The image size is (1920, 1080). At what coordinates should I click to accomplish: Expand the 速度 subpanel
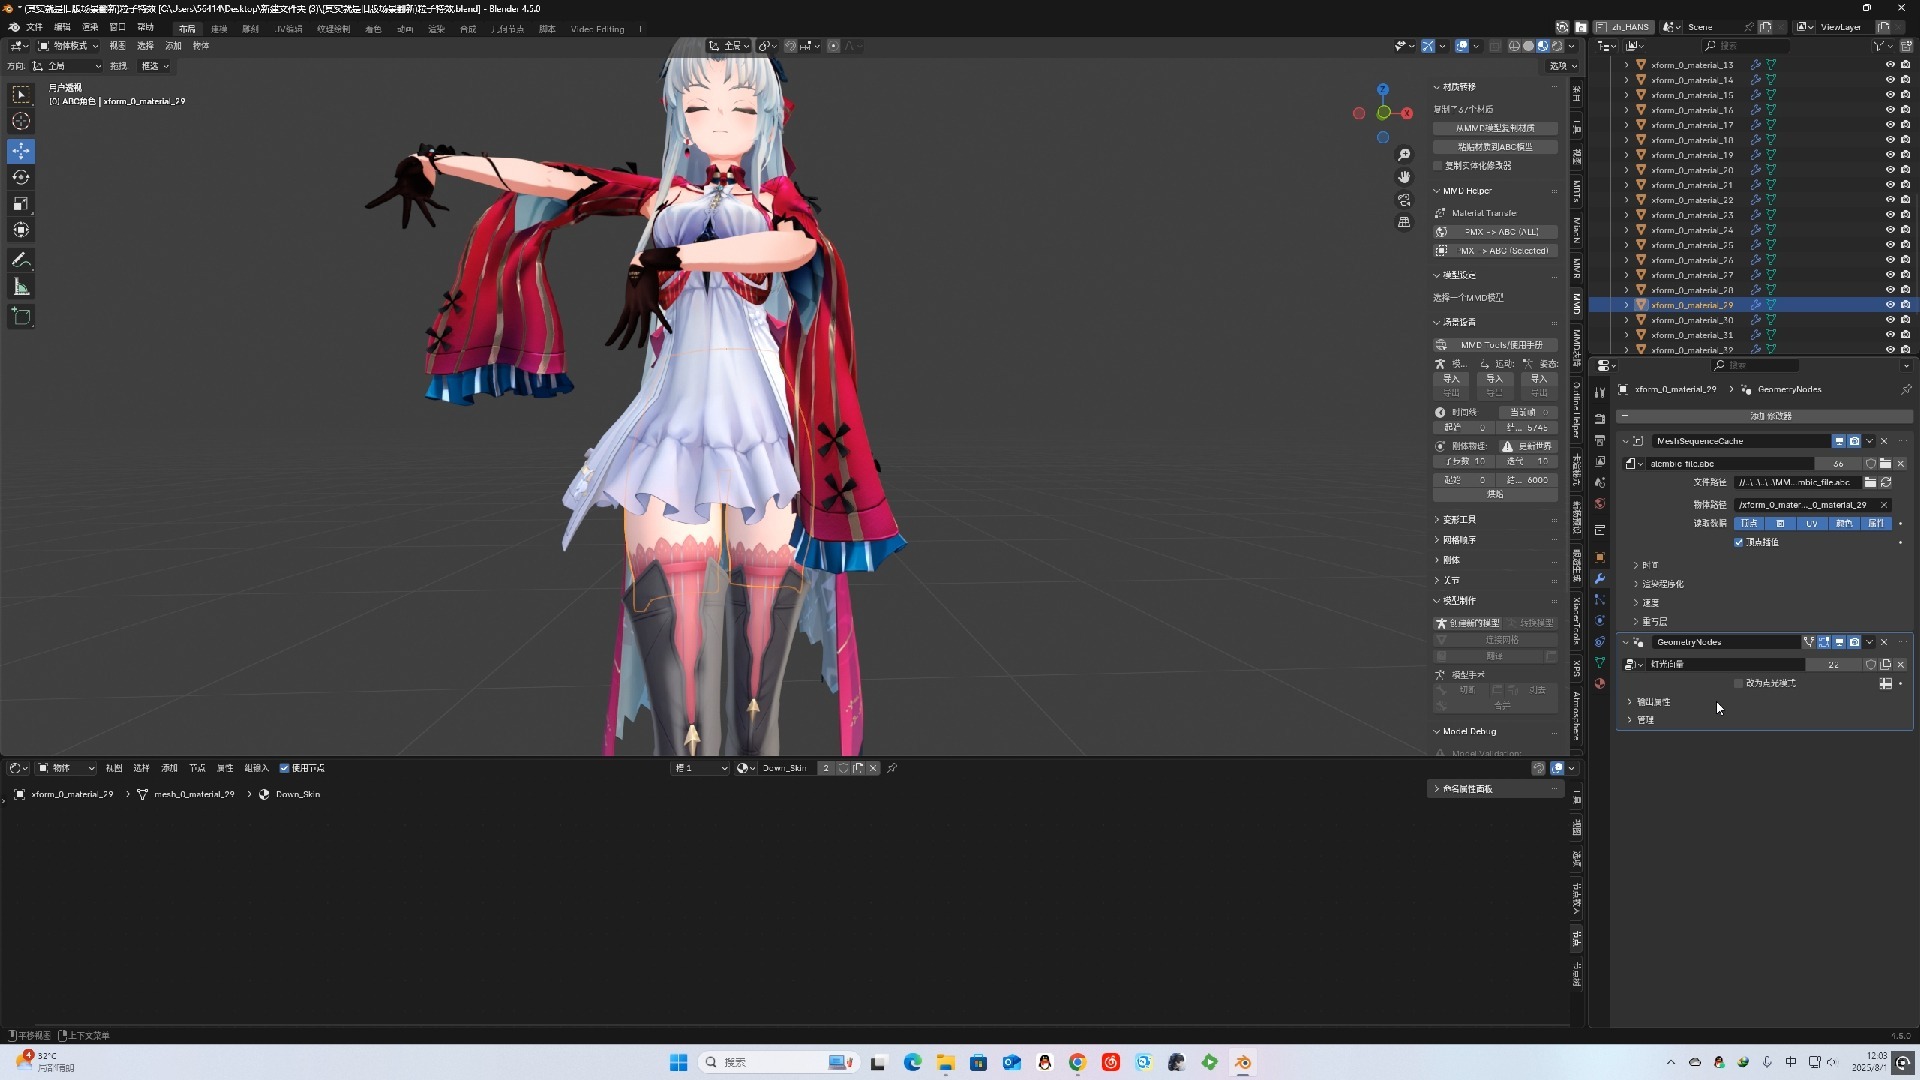[1649, 603]
